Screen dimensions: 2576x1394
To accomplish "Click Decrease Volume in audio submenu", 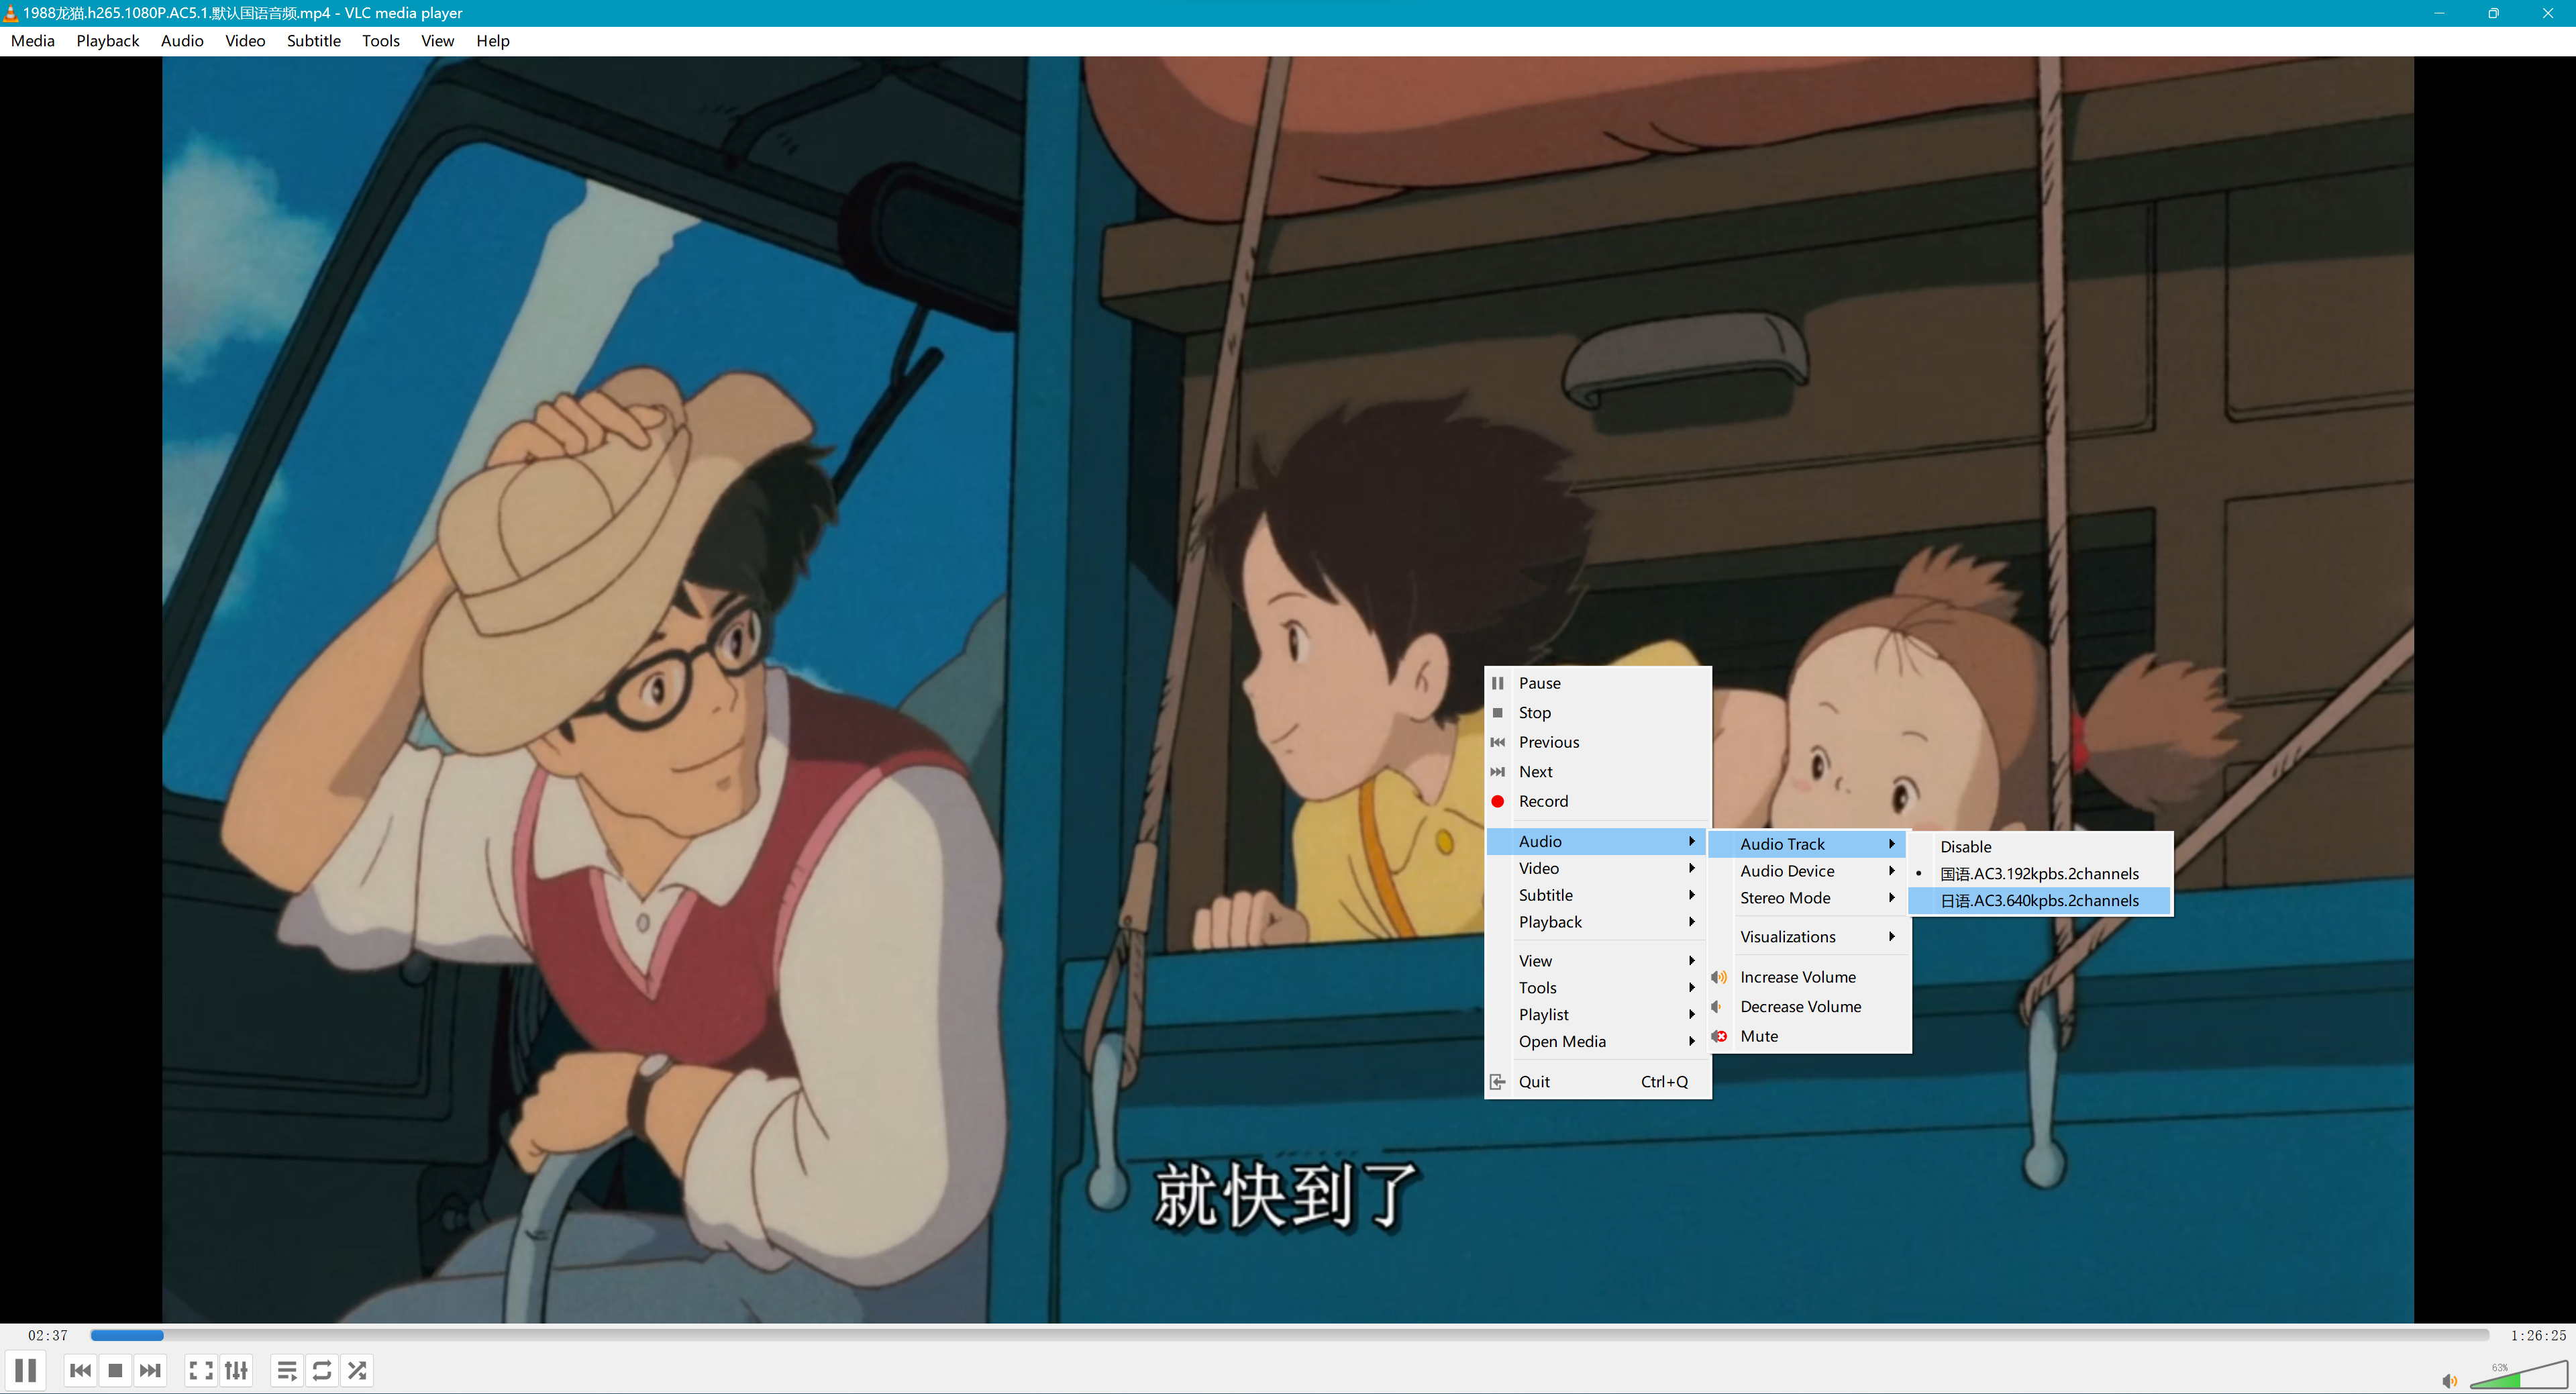I will 1808,1007.
